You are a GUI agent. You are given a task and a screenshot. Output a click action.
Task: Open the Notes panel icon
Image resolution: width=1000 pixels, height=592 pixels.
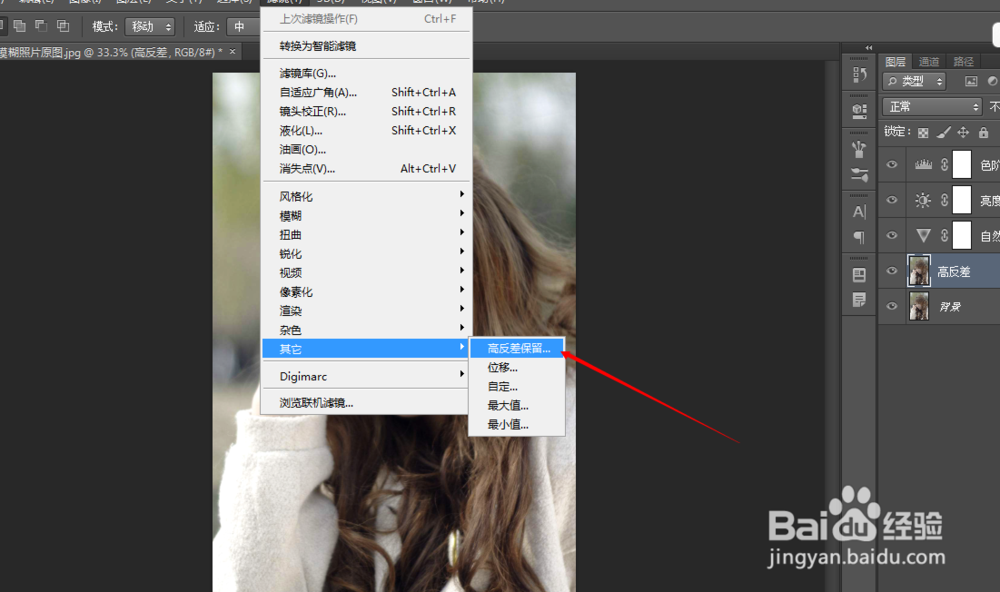859,300
